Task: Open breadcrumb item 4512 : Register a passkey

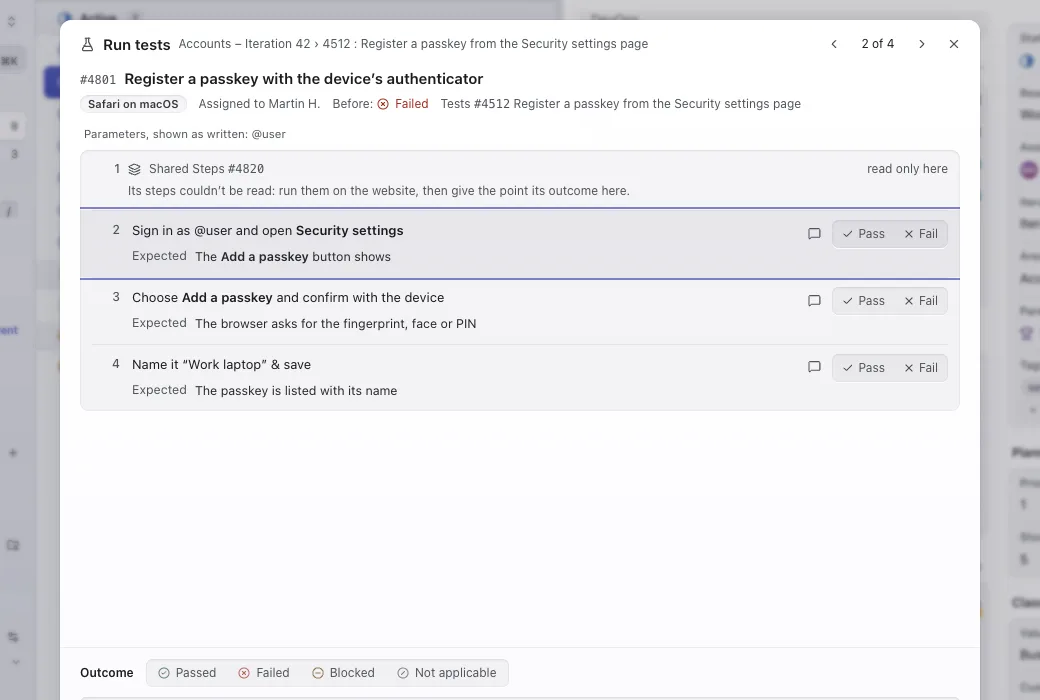Action: [486, 44]
